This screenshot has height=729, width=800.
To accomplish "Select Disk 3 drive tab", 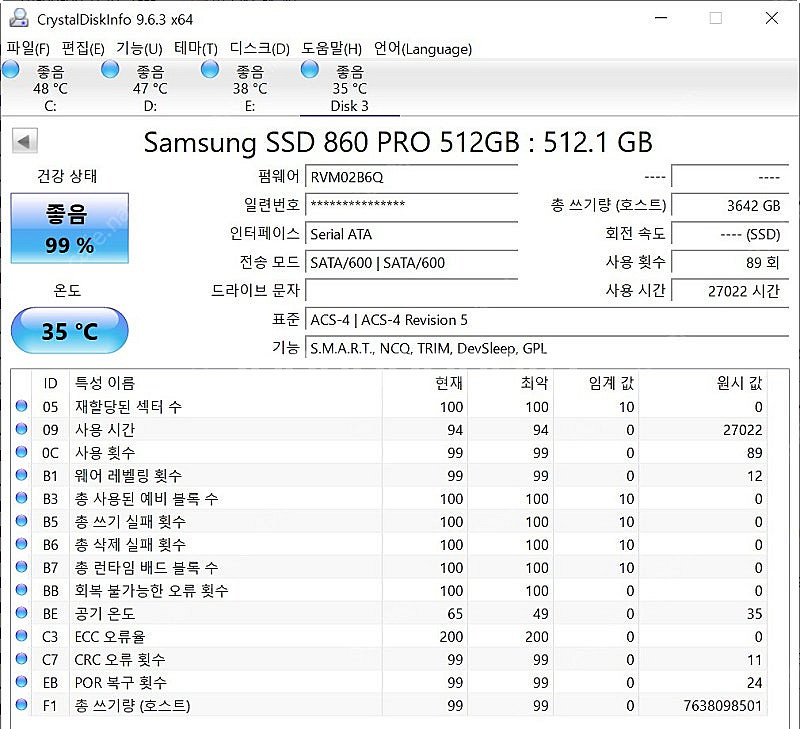I will 349,88.
